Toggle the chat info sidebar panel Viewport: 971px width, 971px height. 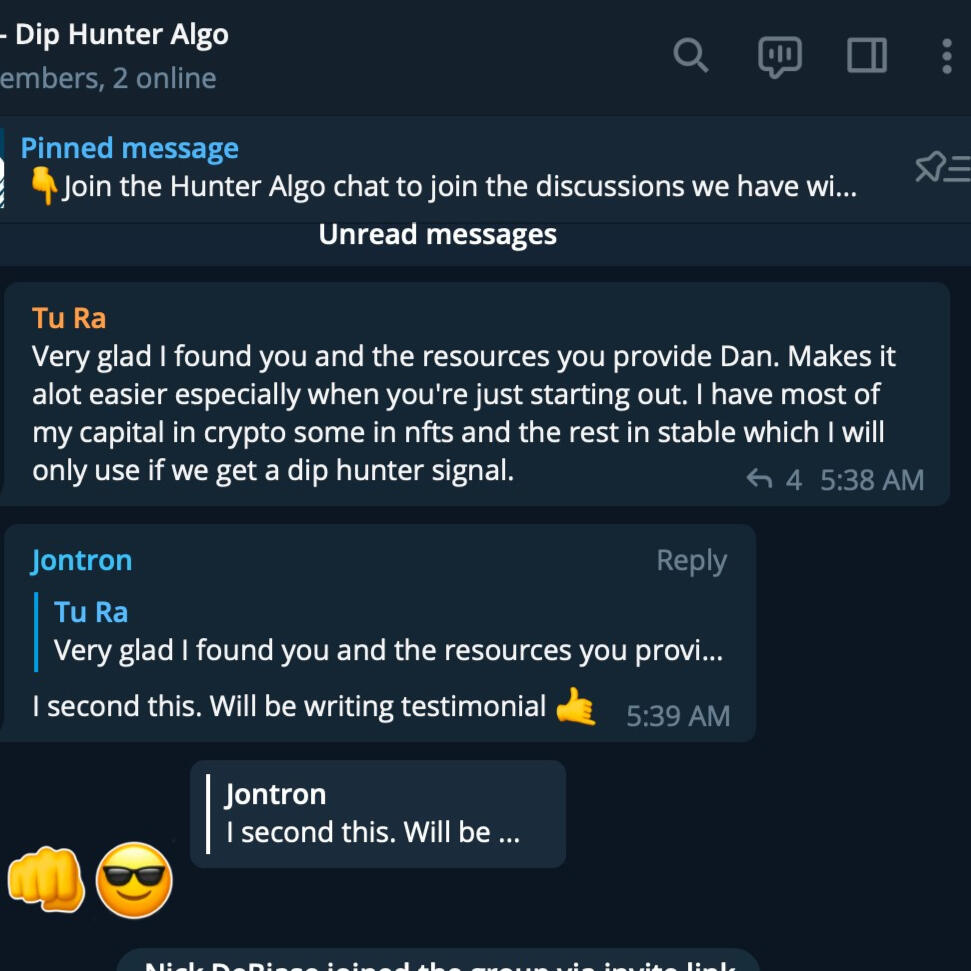[x=867, y=56]
